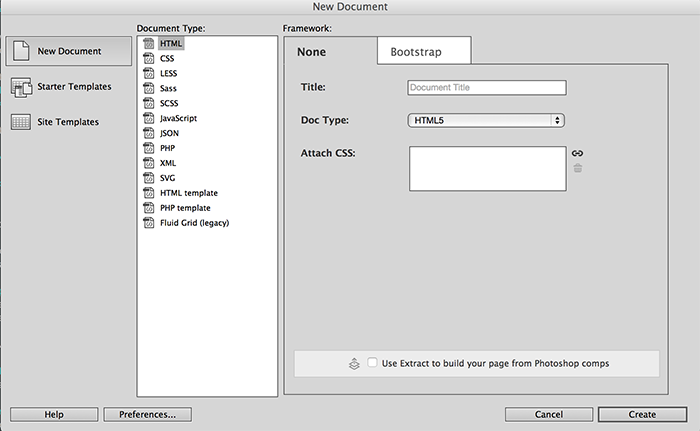Click the trash icon beside Attach CSS
The height and width of the screenshot is (431, 700).
(577, 168)
